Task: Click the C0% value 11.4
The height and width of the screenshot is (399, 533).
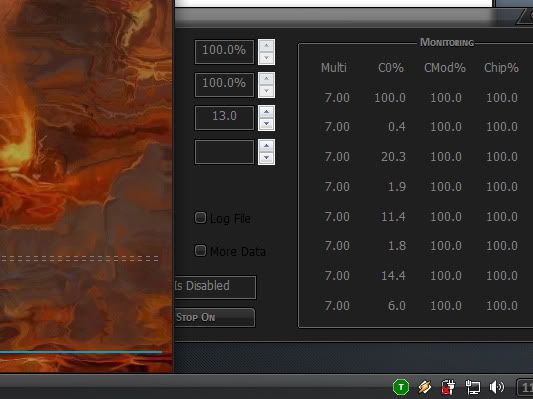Action: point(393,216)
